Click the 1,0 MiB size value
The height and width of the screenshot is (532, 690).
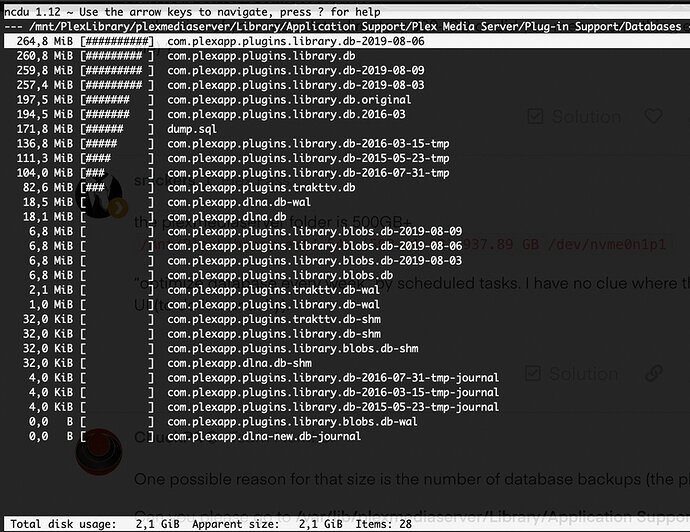[51, 305]
